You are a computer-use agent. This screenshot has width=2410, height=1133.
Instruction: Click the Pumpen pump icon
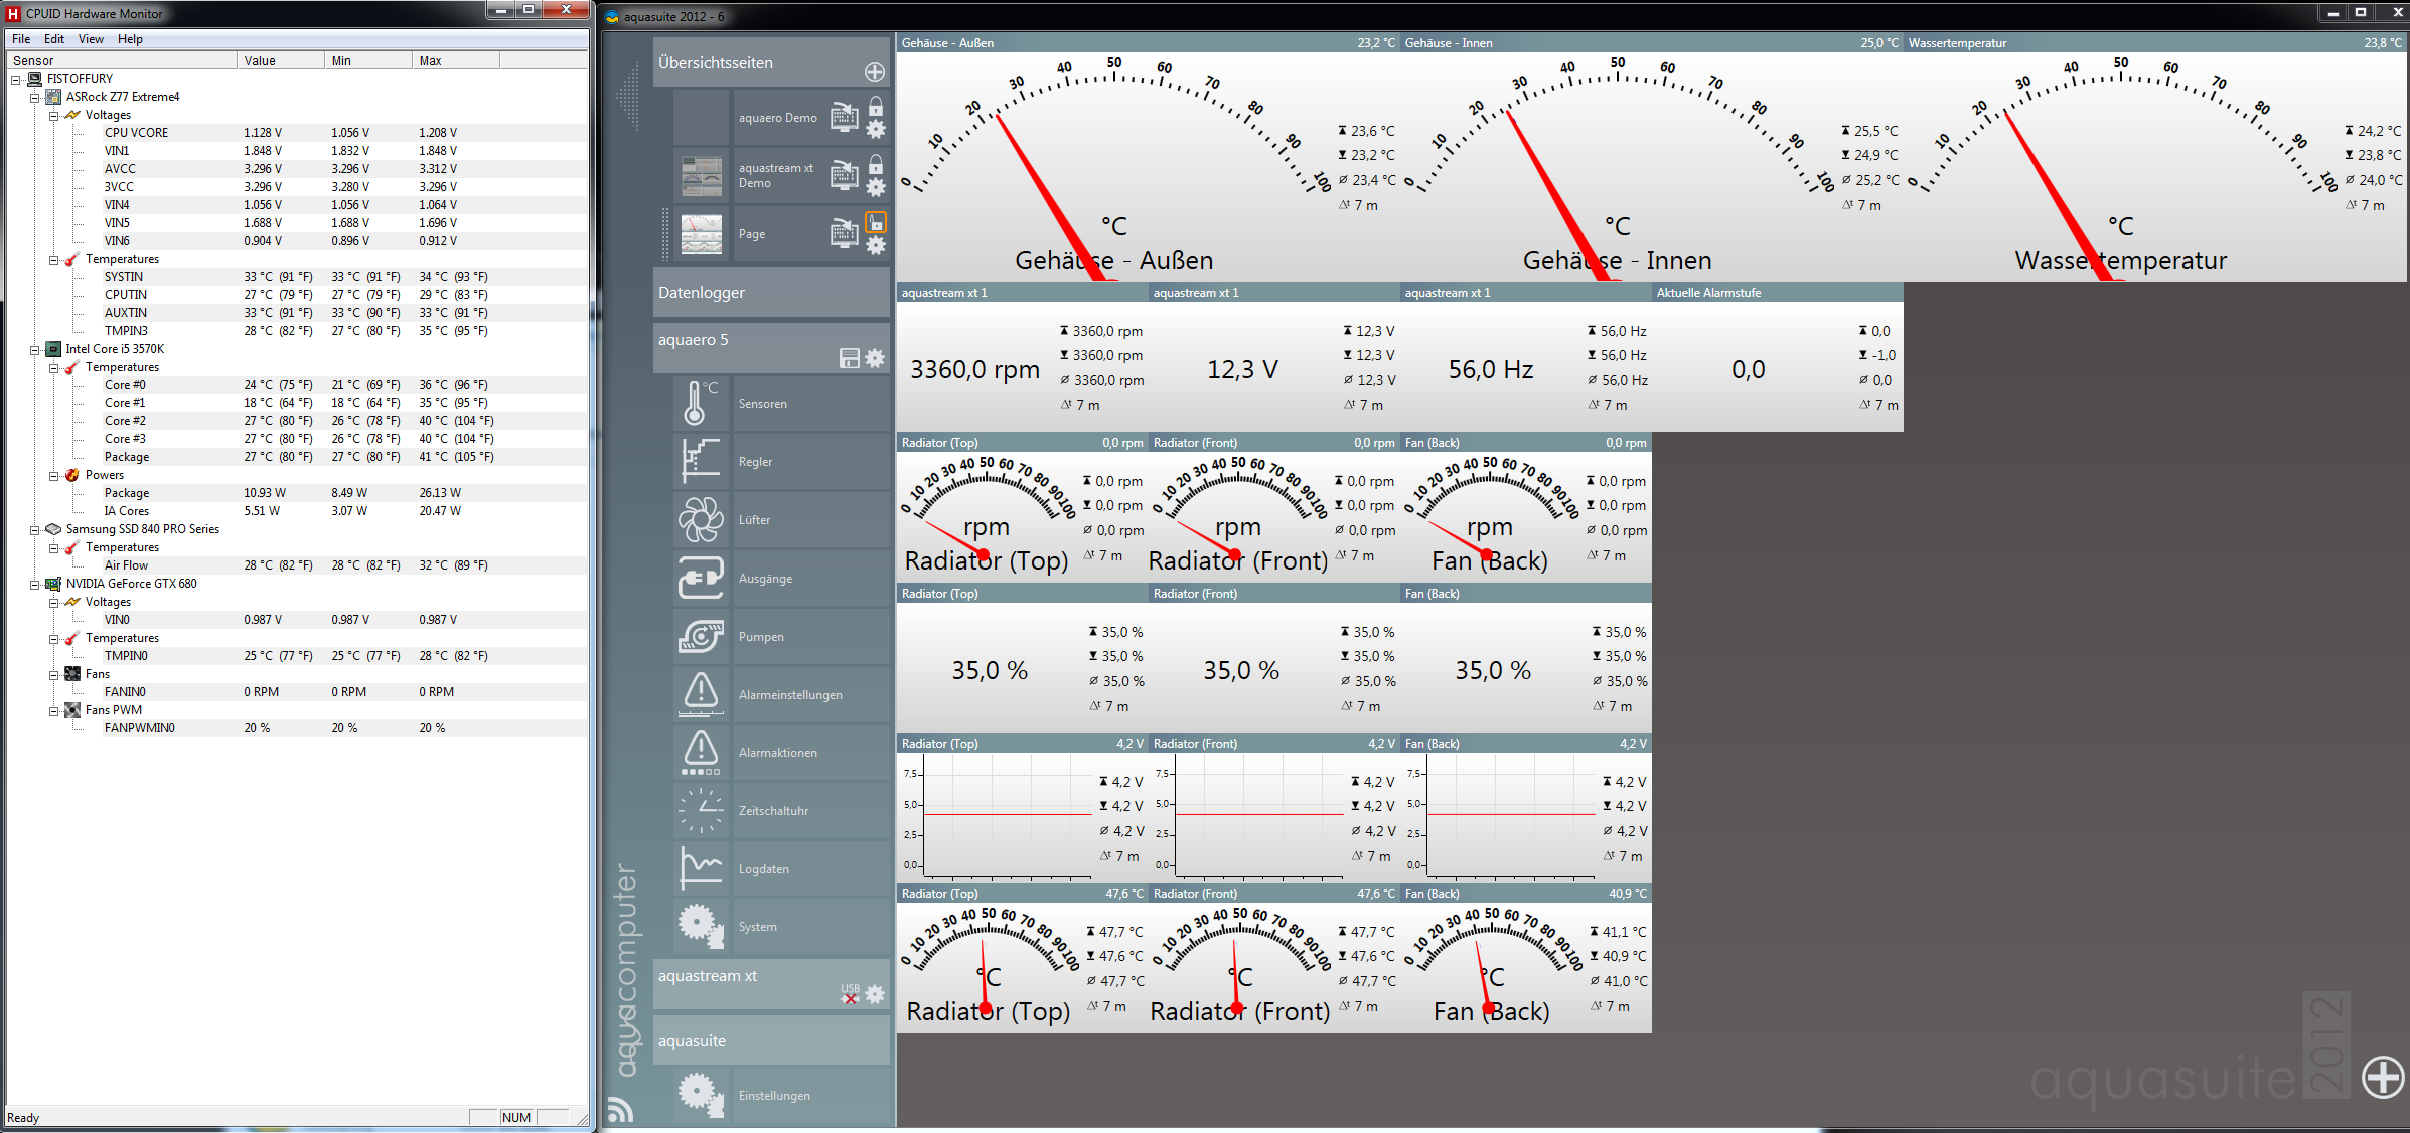click(701, 637)
